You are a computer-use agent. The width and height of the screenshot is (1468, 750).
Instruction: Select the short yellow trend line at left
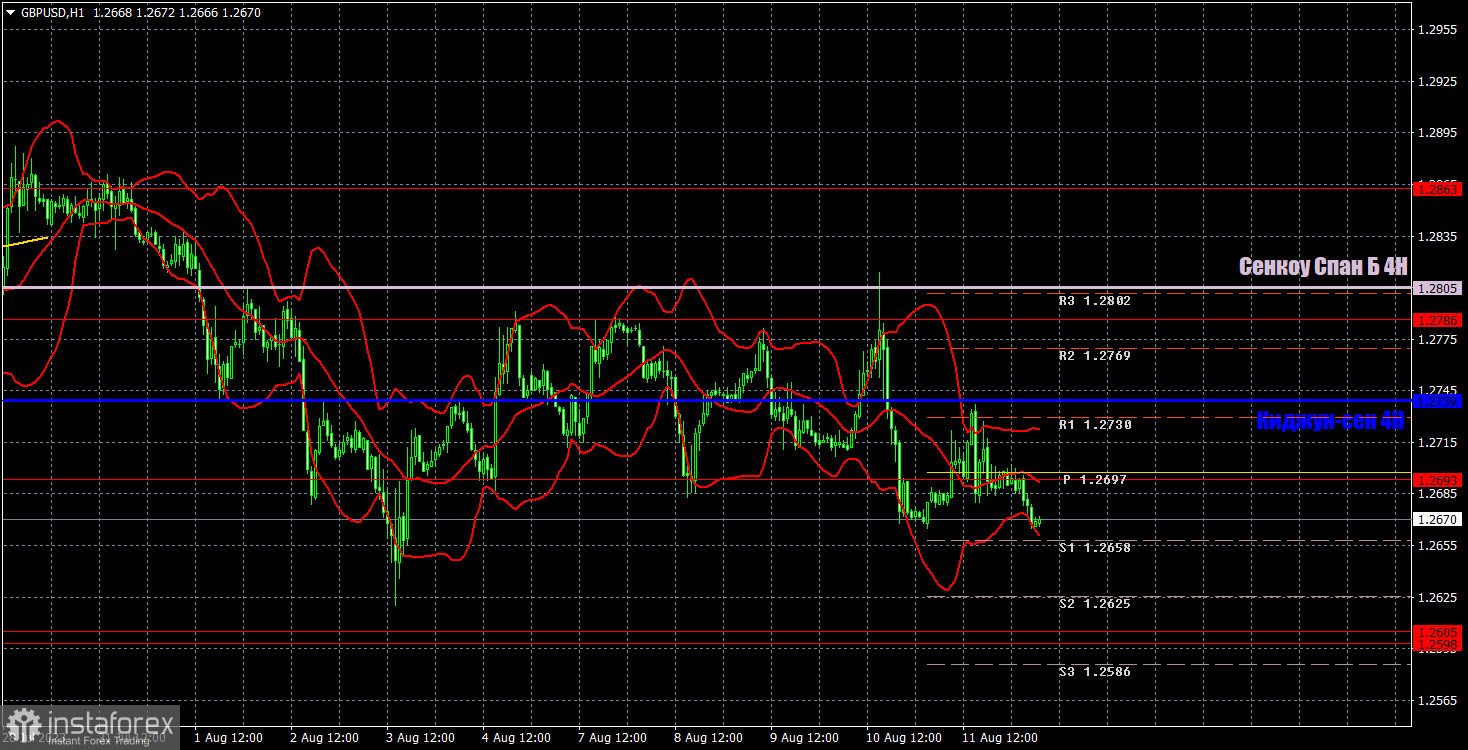click(x=25, y=242)
